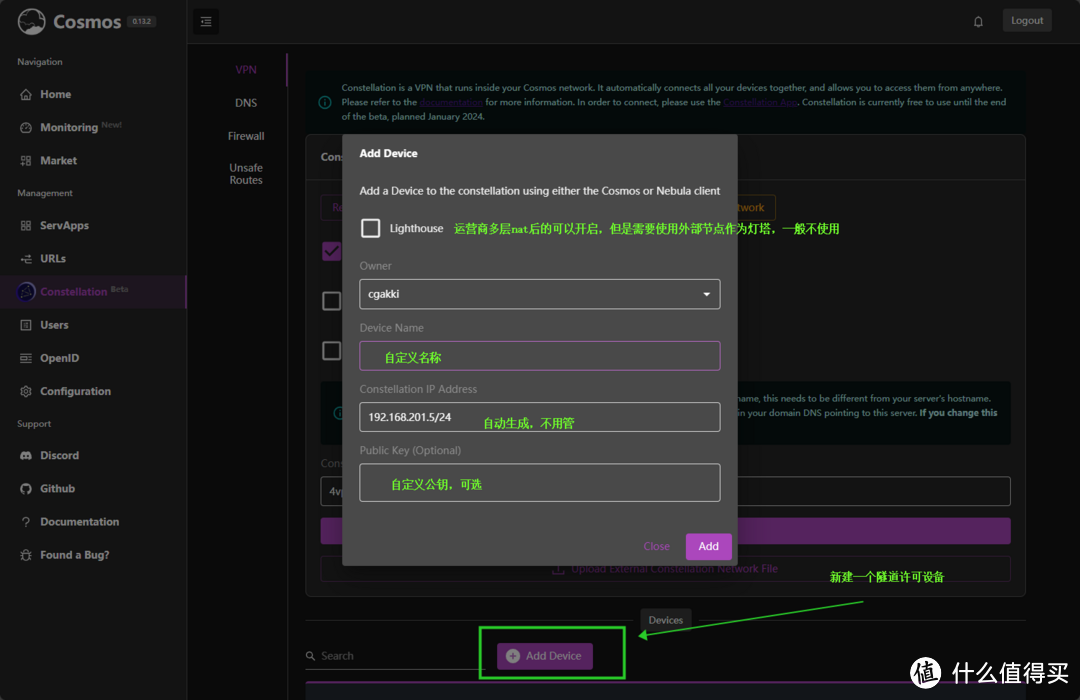Click the Github logo icon
The image size is (1080, 700).
[26, 488]
